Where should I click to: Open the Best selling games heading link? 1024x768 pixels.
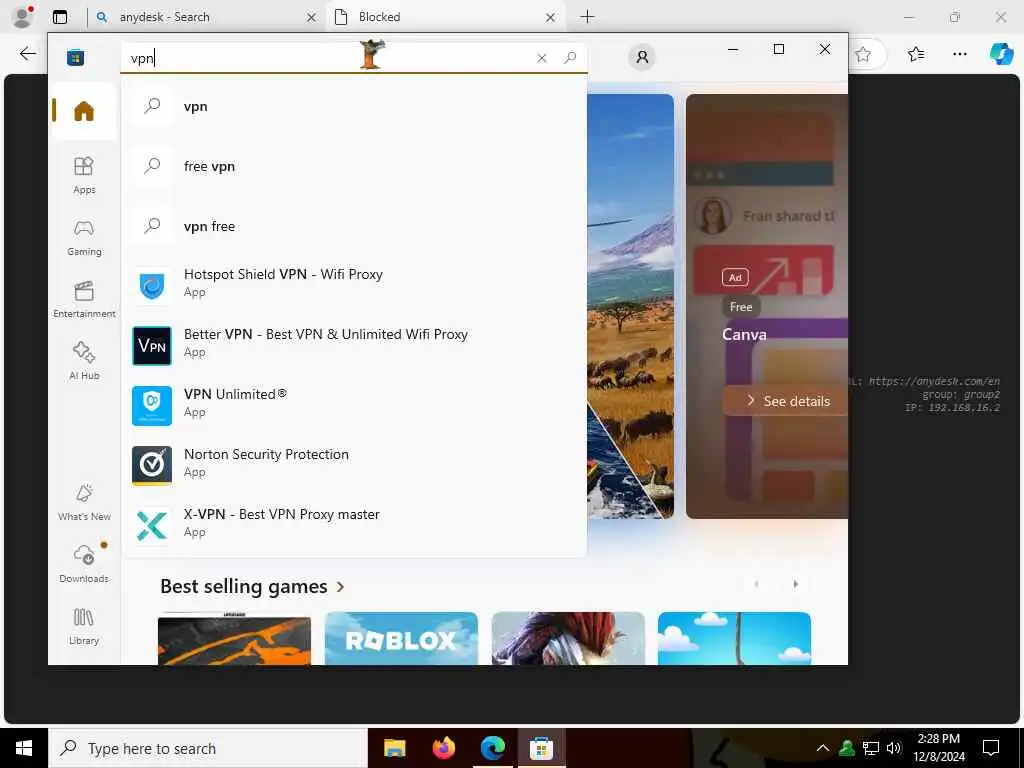(x=244, y=586)
